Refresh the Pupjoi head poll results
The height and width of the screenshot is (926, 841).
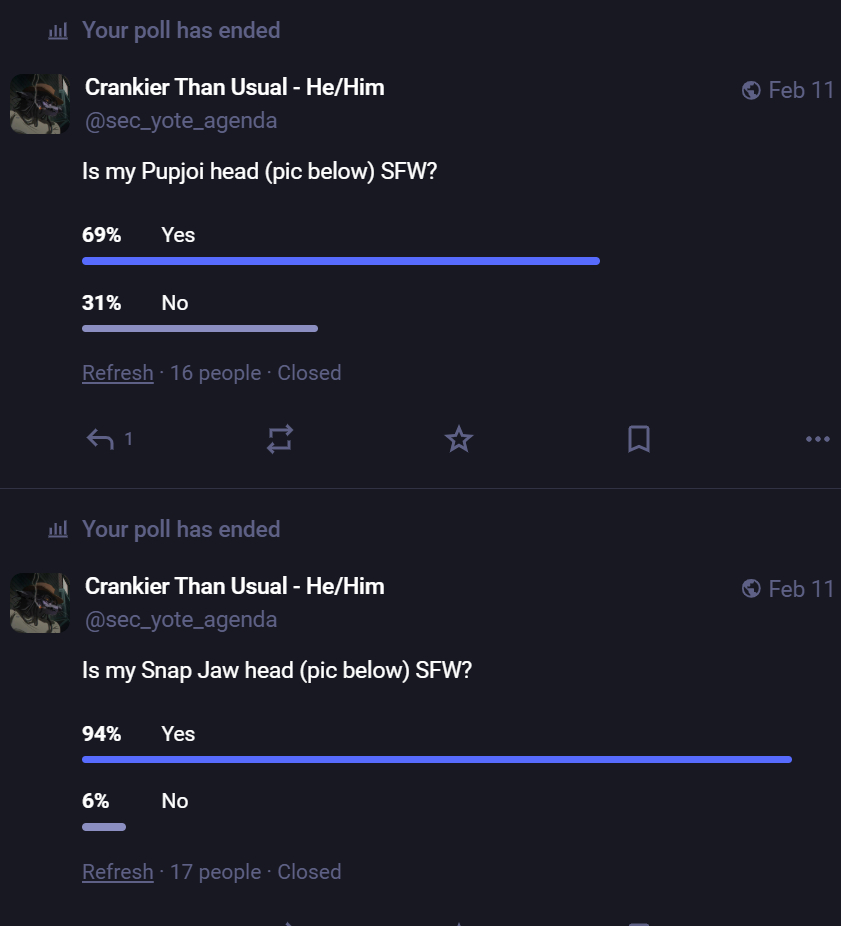click(x=118, y=373)
